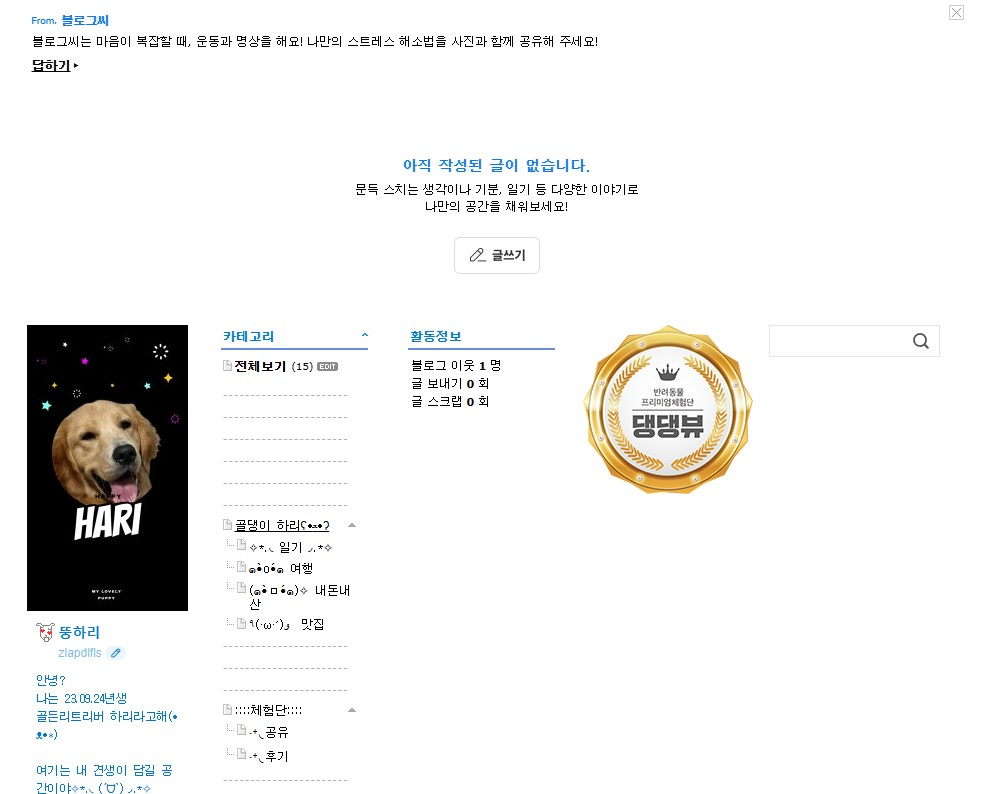Screen dimensions: 1006x794
Task: Collapse the ::::체험단:::: category group
Action: pyautogui.click(x=352, y=710)
